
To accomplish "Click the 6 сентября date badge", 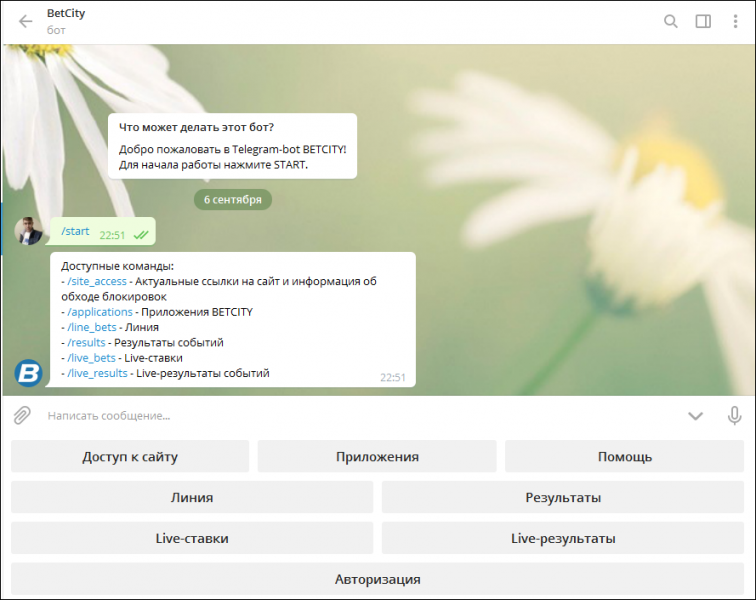I will [232, 200].
